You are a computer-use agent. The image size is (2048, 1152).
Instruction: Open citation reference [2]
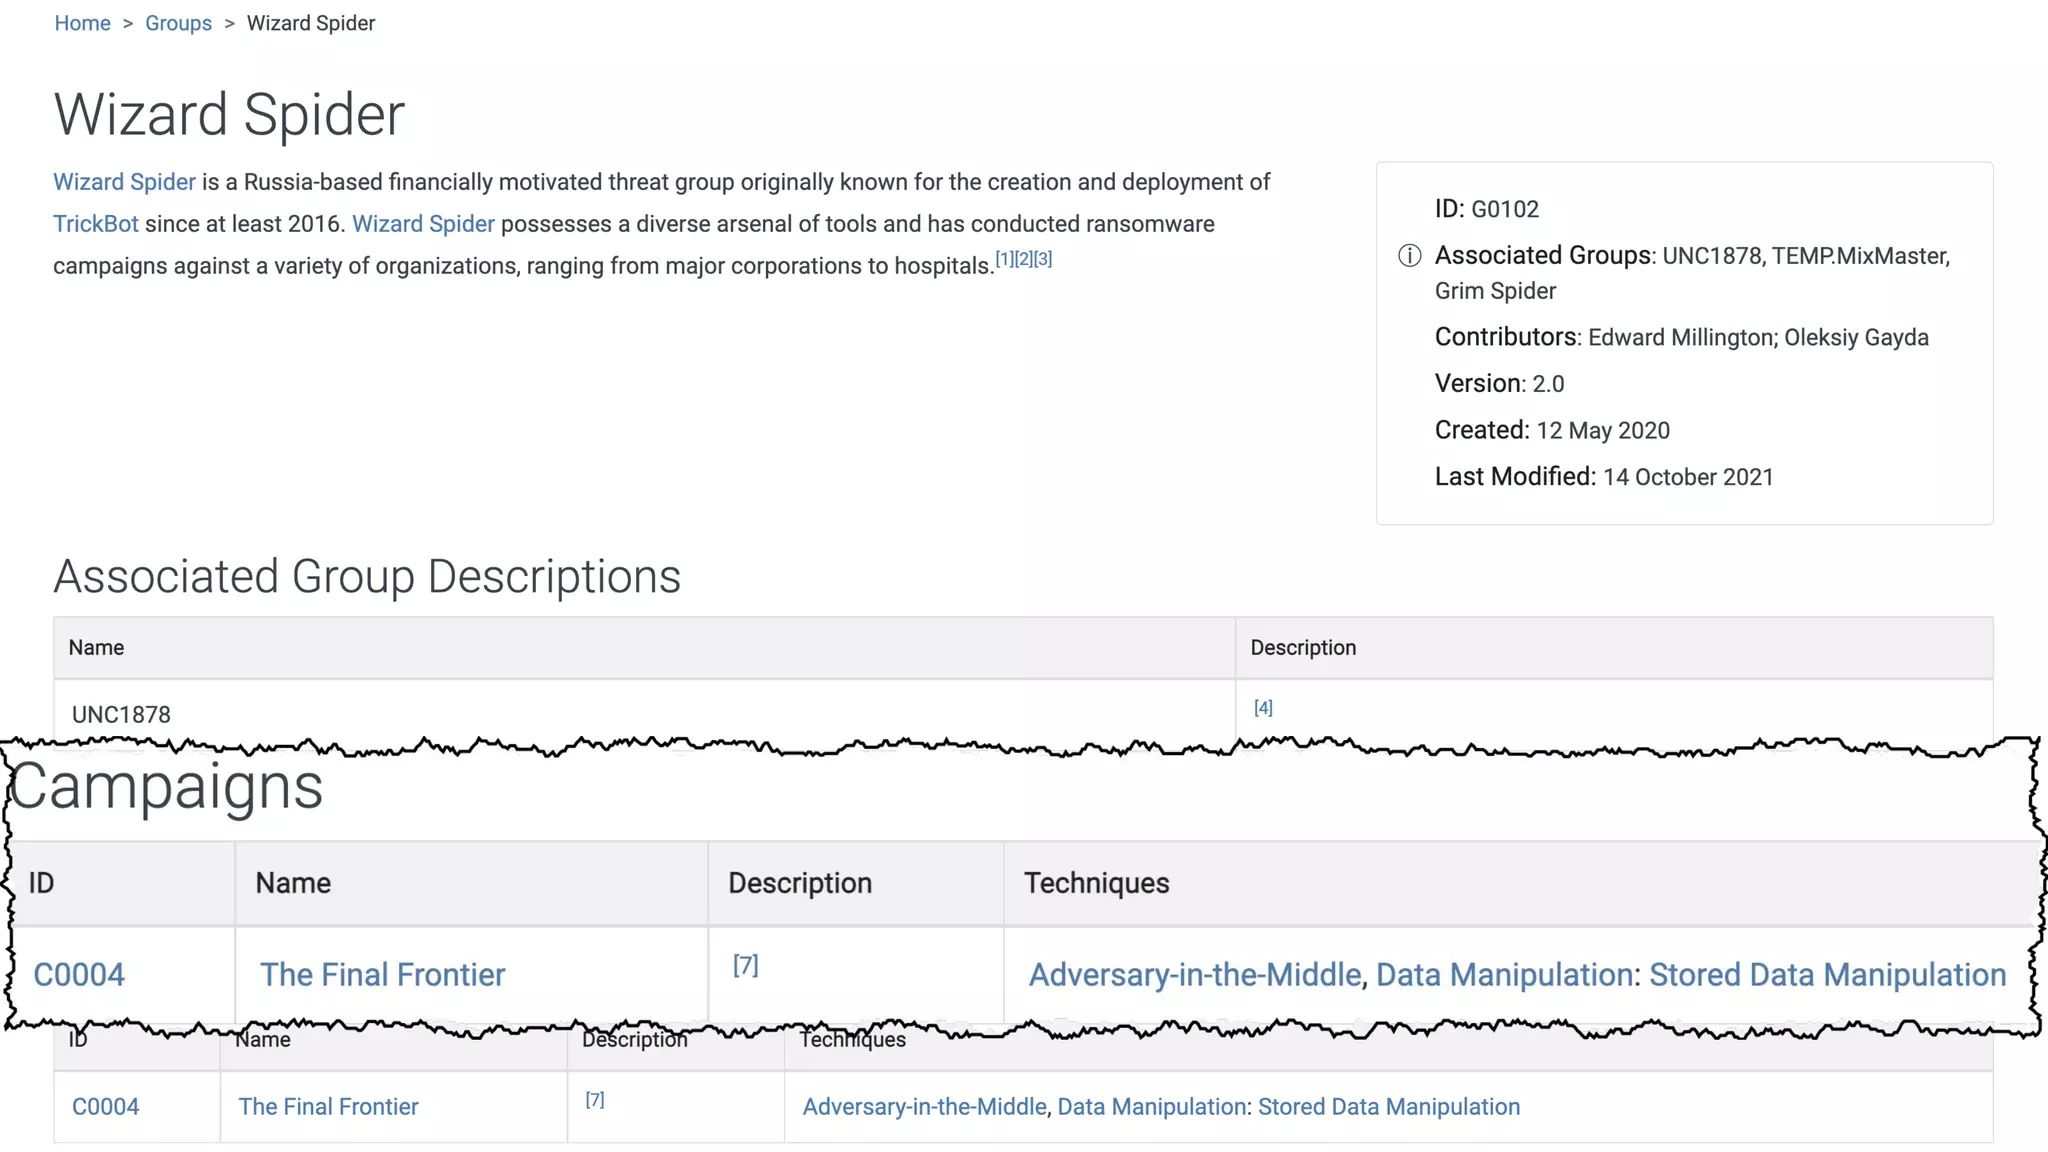pos(1023,259)
